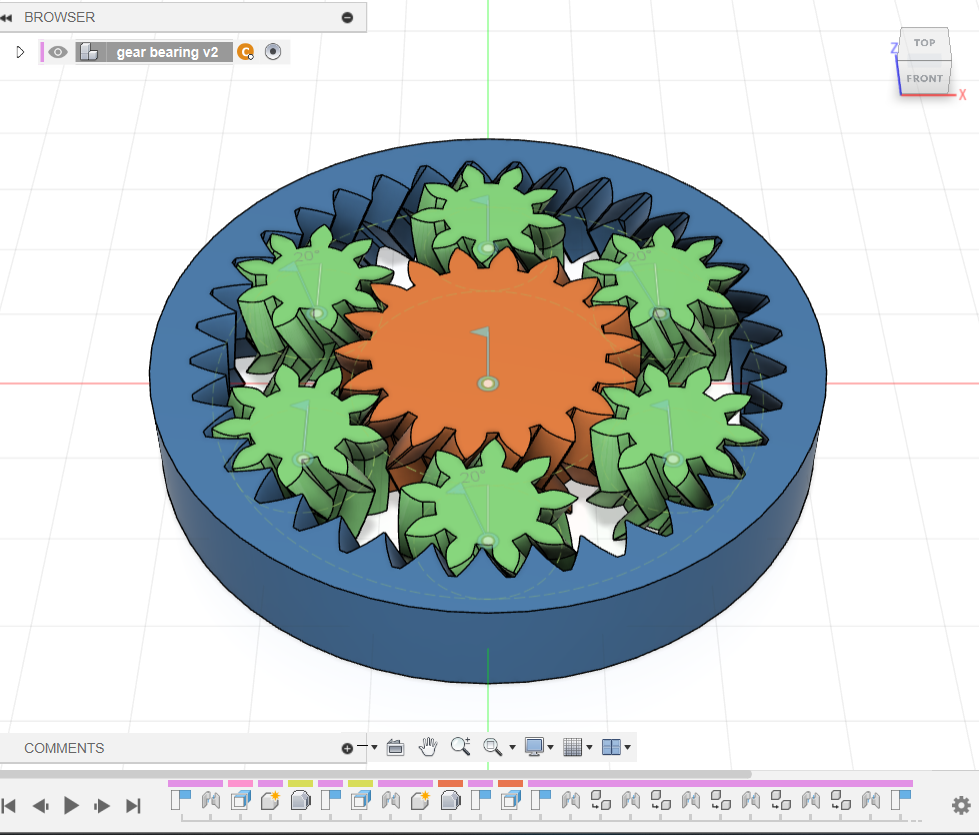Toggle visibility of gear bearing v2

click(x=58, y=52)
